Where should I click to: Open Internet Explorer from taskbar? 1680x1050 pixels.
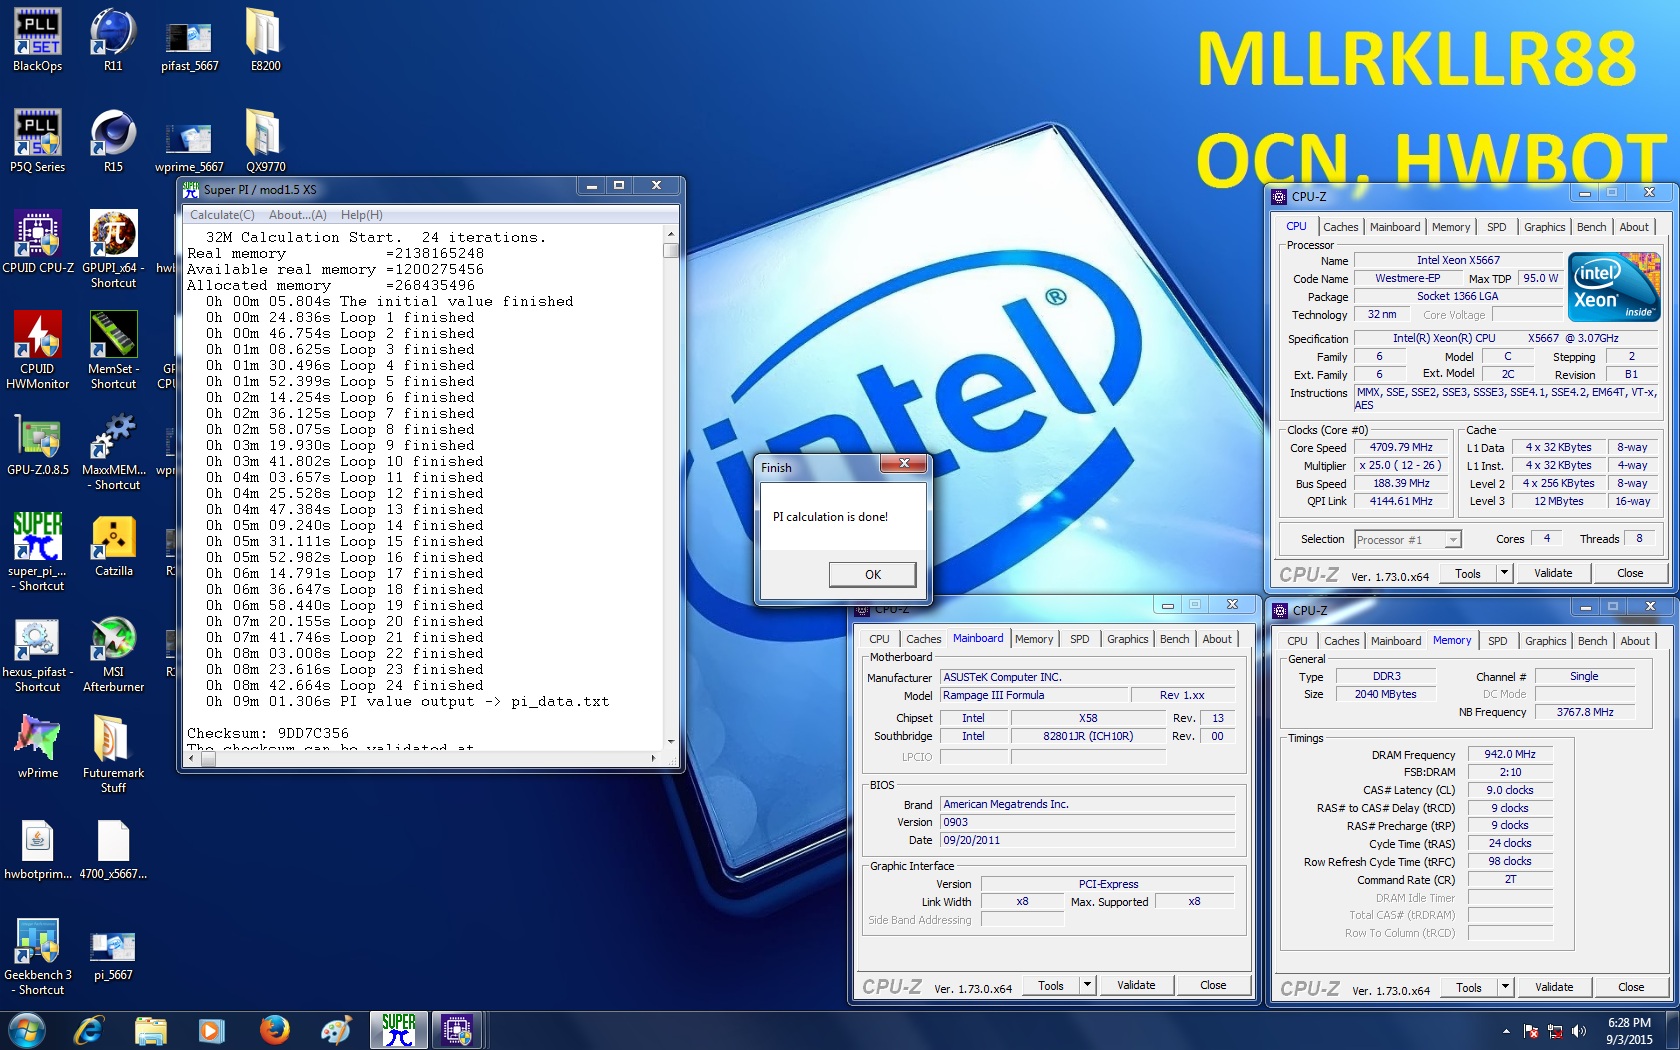pyautogui.click(x=88, y=1030)
